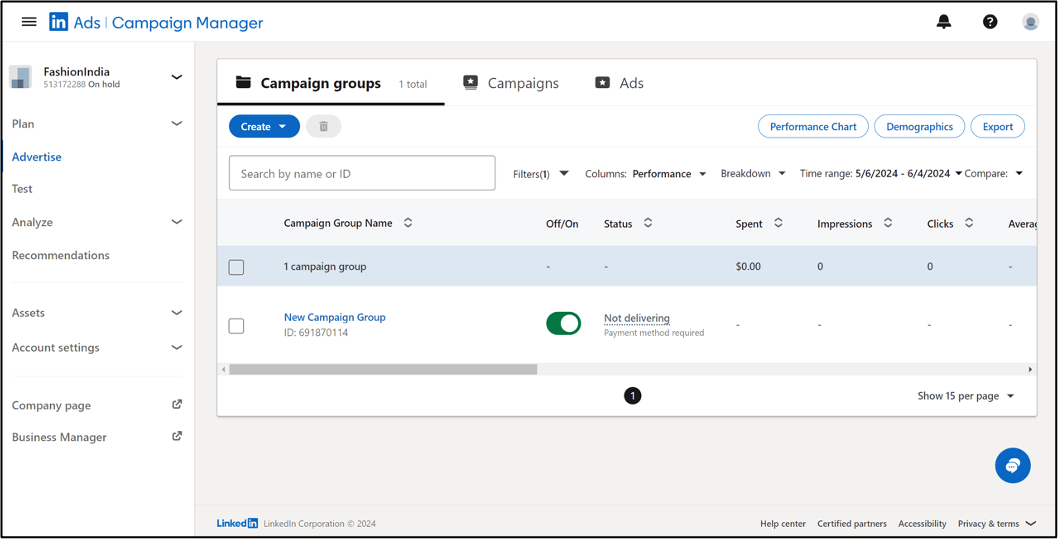This screenshot has height=541, width=1061.
Task: Click the trash delete icon button
Action: pos(324,126)
